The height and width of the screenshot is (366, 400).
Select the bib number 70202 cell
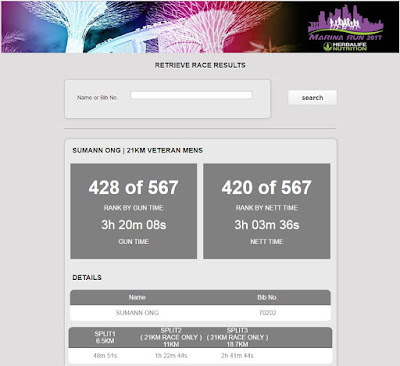(x=267, y=313)
